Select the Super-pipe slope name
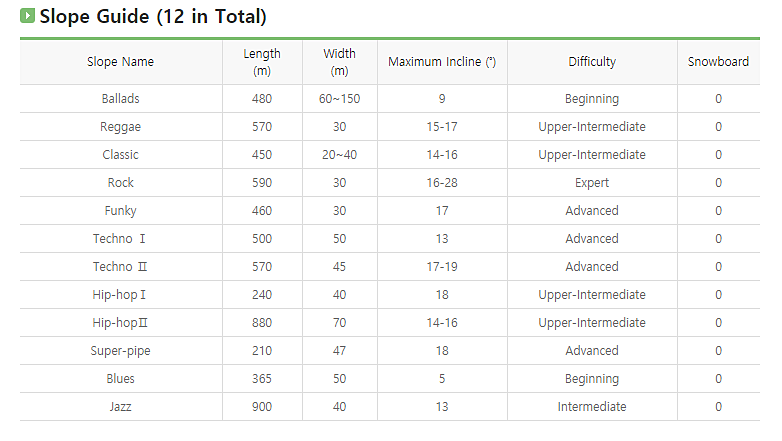This screenshot has height=441, width=782. point(120,351)
